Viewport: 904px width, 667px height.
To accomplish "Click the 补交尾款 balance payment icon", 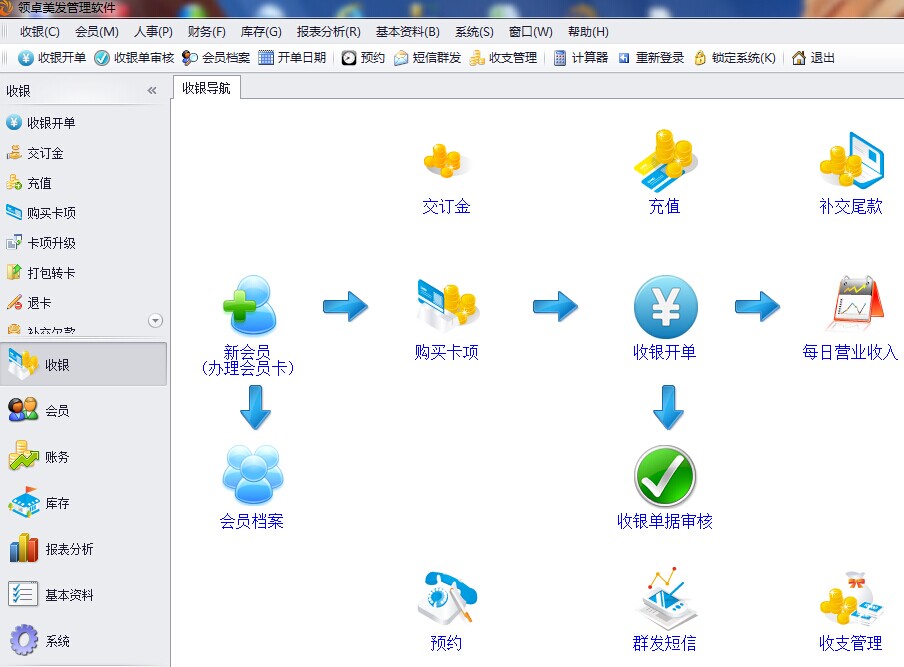I will coord(851,161).
